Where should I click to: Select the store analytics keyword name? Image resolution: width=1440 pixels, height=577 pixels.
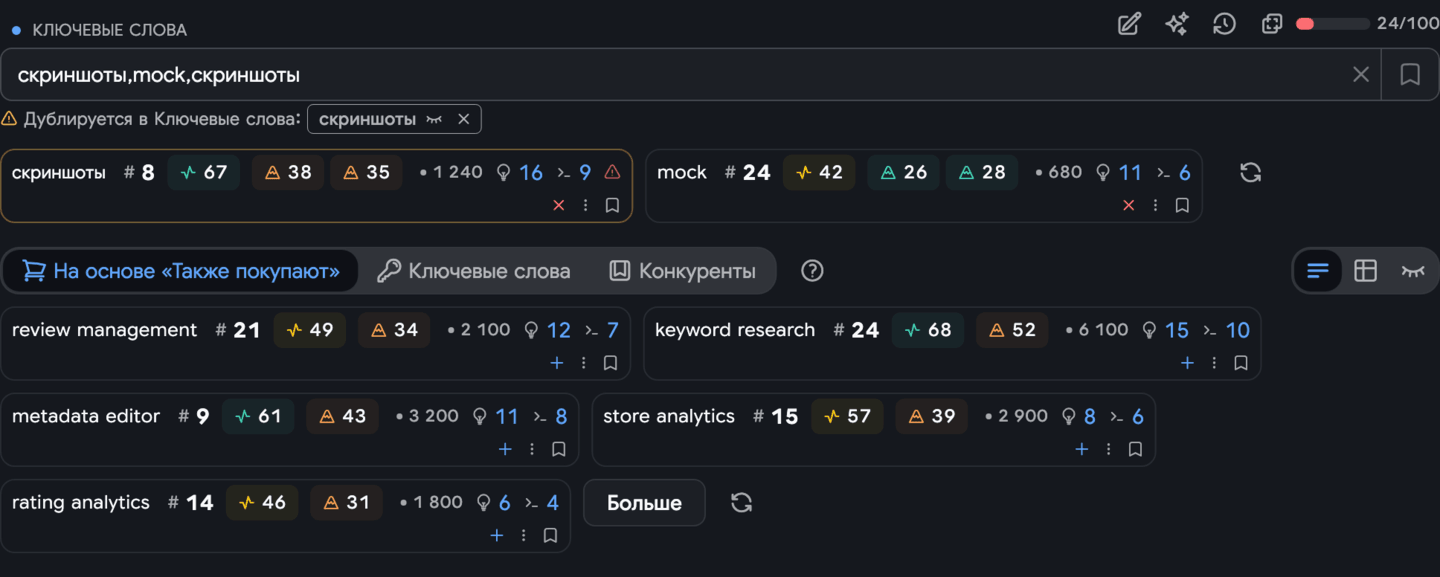click(x=669, y=416)
